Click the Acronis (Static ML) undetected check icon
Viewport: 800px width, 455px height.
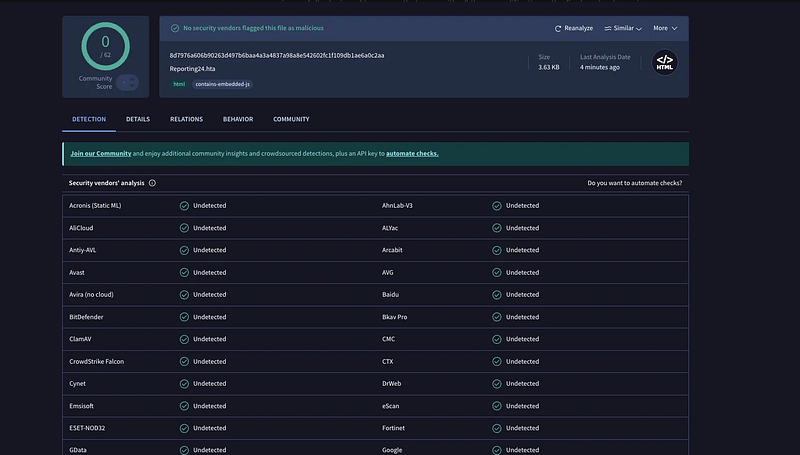tap(184, 206)
